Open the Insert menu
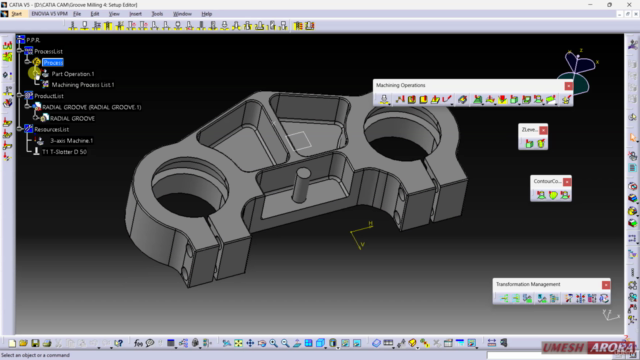Screen dimensions: 640x360 [x=135, y=14]
